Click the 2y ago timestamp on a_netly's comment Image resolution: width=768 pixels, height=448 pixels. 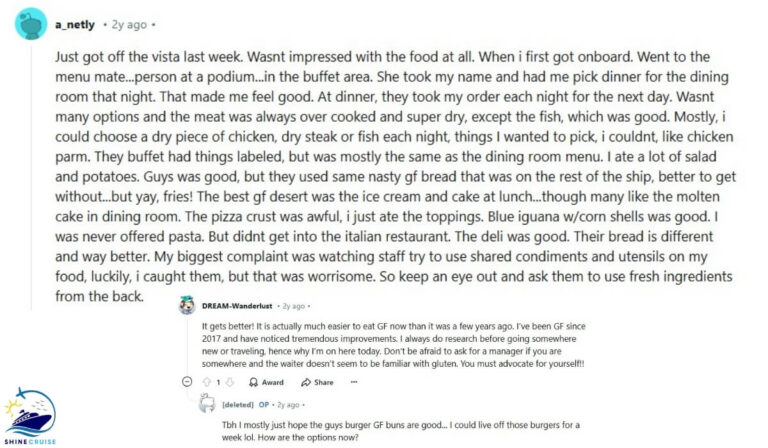click(x=129, y=24)
